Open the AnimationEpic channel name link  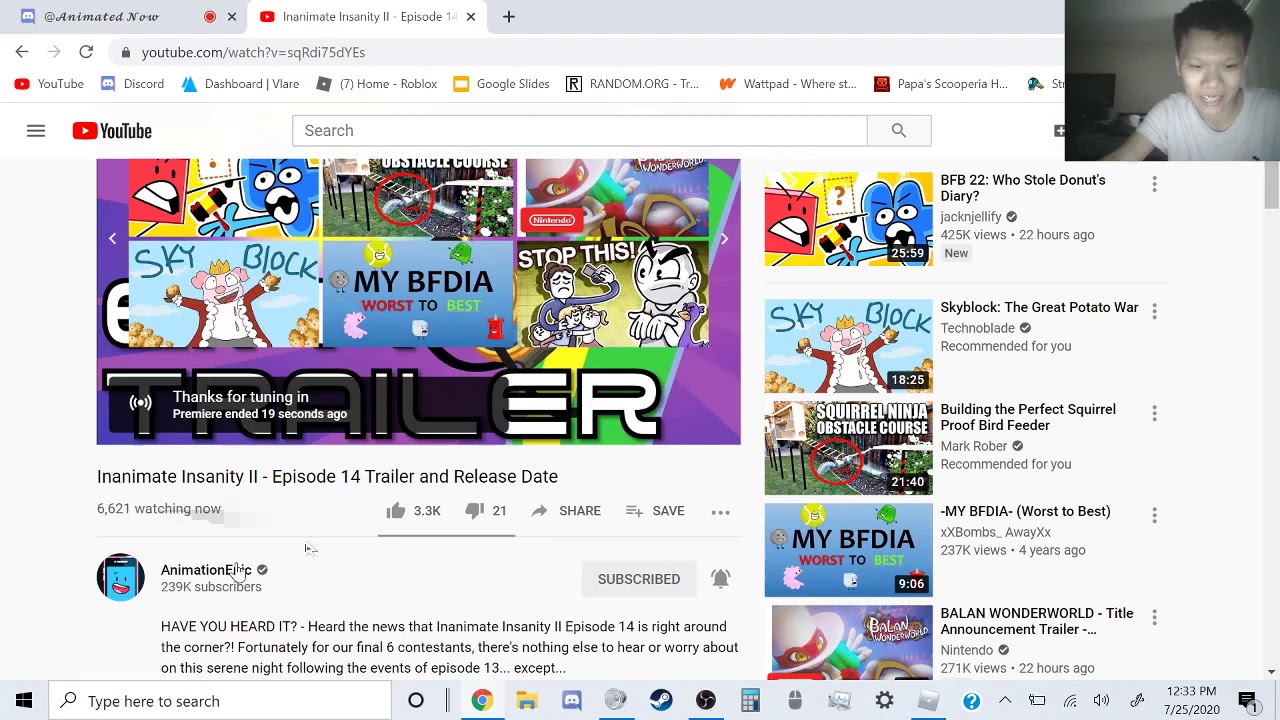click(x=206, y=570)
